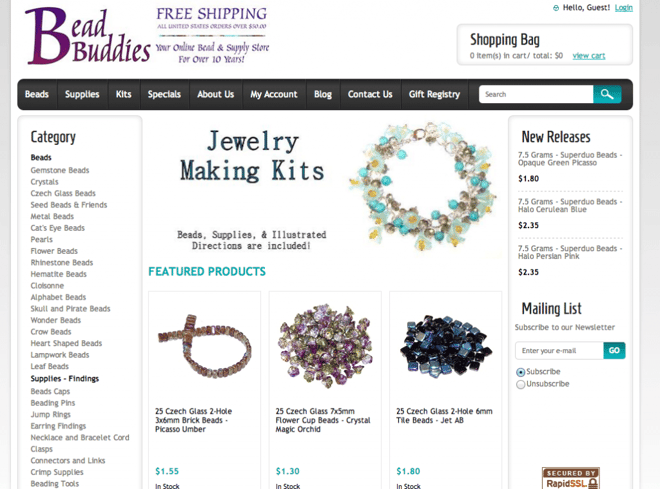The height and width of the screenshot is (489, 660).
Task: Open the Jet AB tile beads image
Action: point(446,346)
